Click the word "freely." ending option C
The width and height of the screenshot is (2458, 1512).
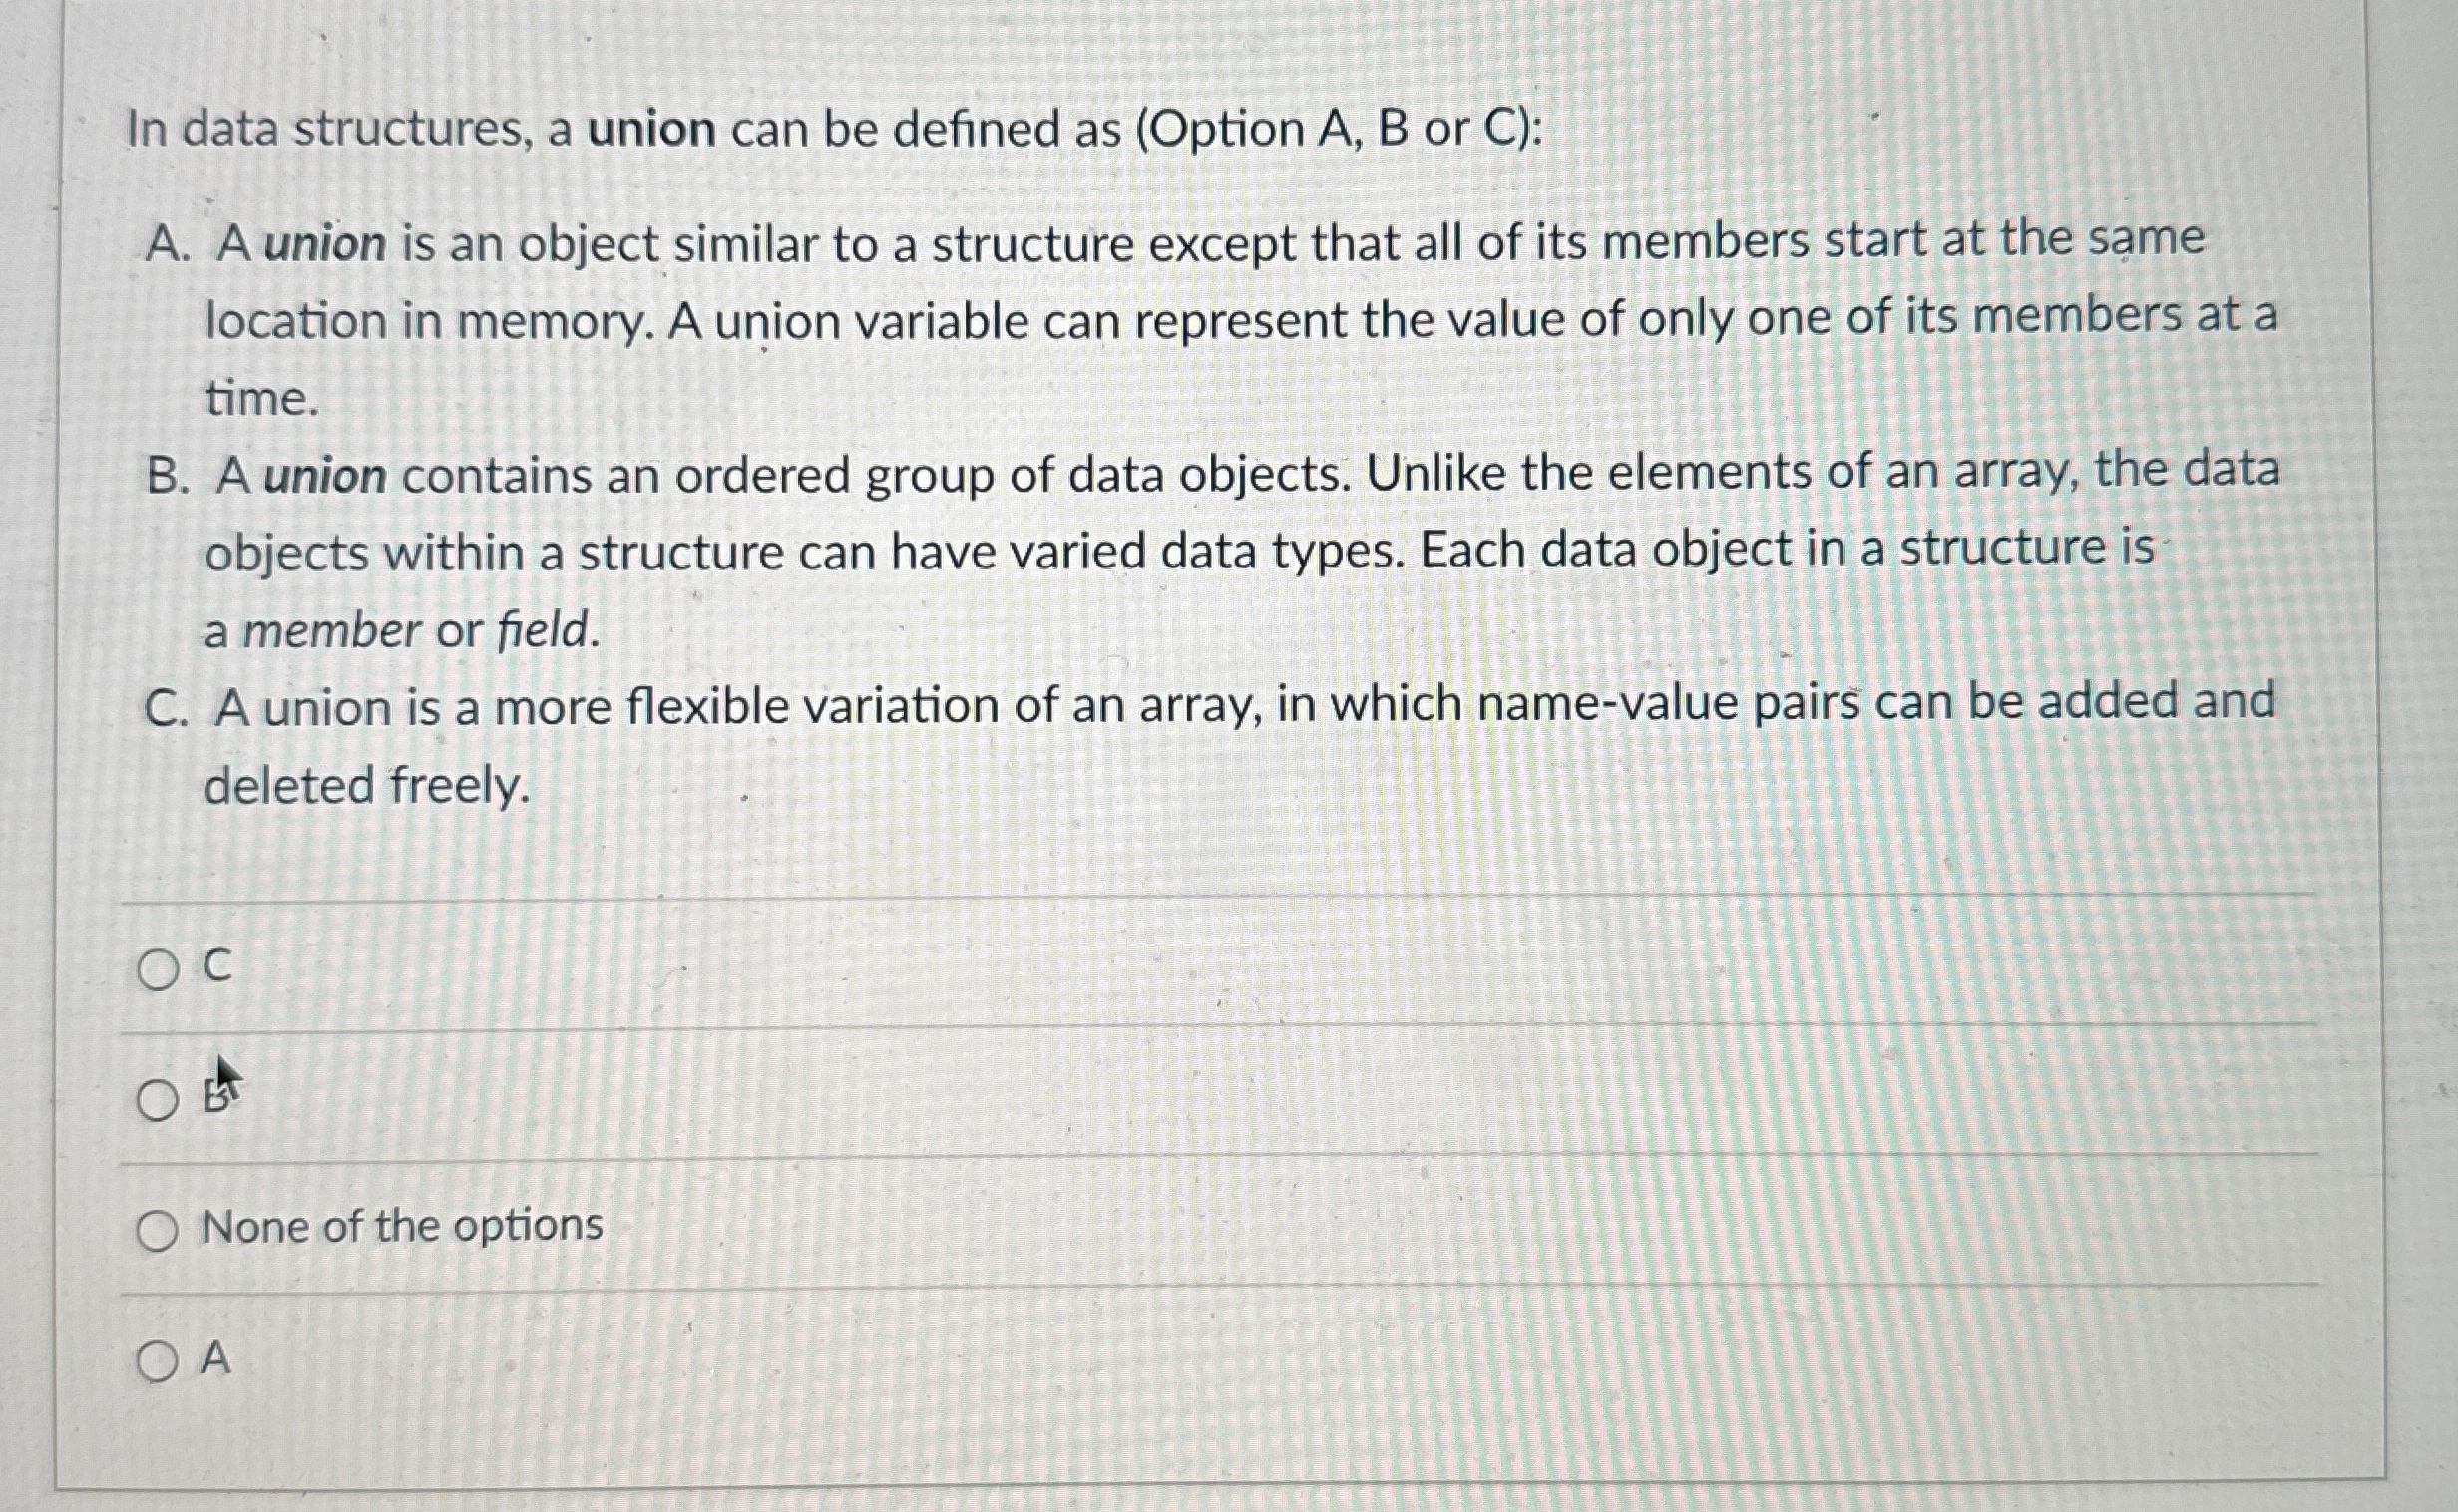point(459,786)
